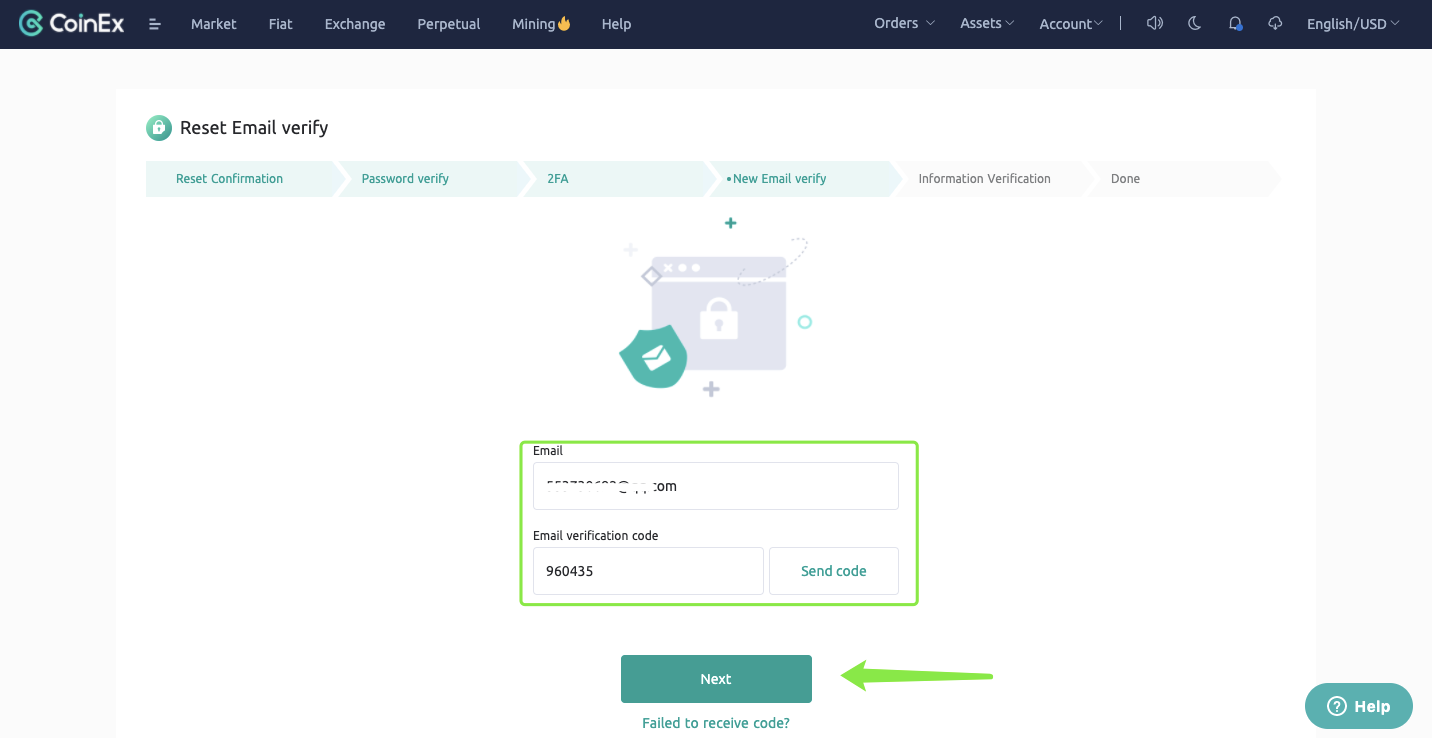Image resolution: width=1432 pixels, height=738 pixels.
Task: Click the cloud download icon
Action: (1275, 23)
